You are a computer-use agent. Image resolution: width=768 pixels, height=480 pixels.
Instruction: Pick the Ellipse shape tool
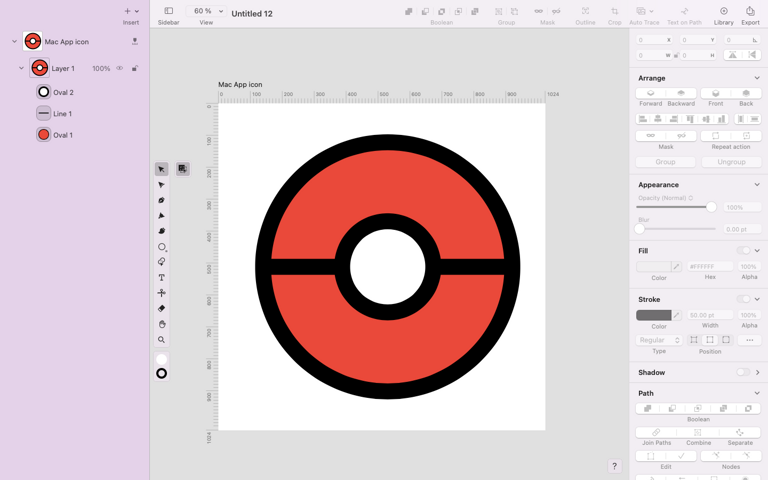coord(162,247)
